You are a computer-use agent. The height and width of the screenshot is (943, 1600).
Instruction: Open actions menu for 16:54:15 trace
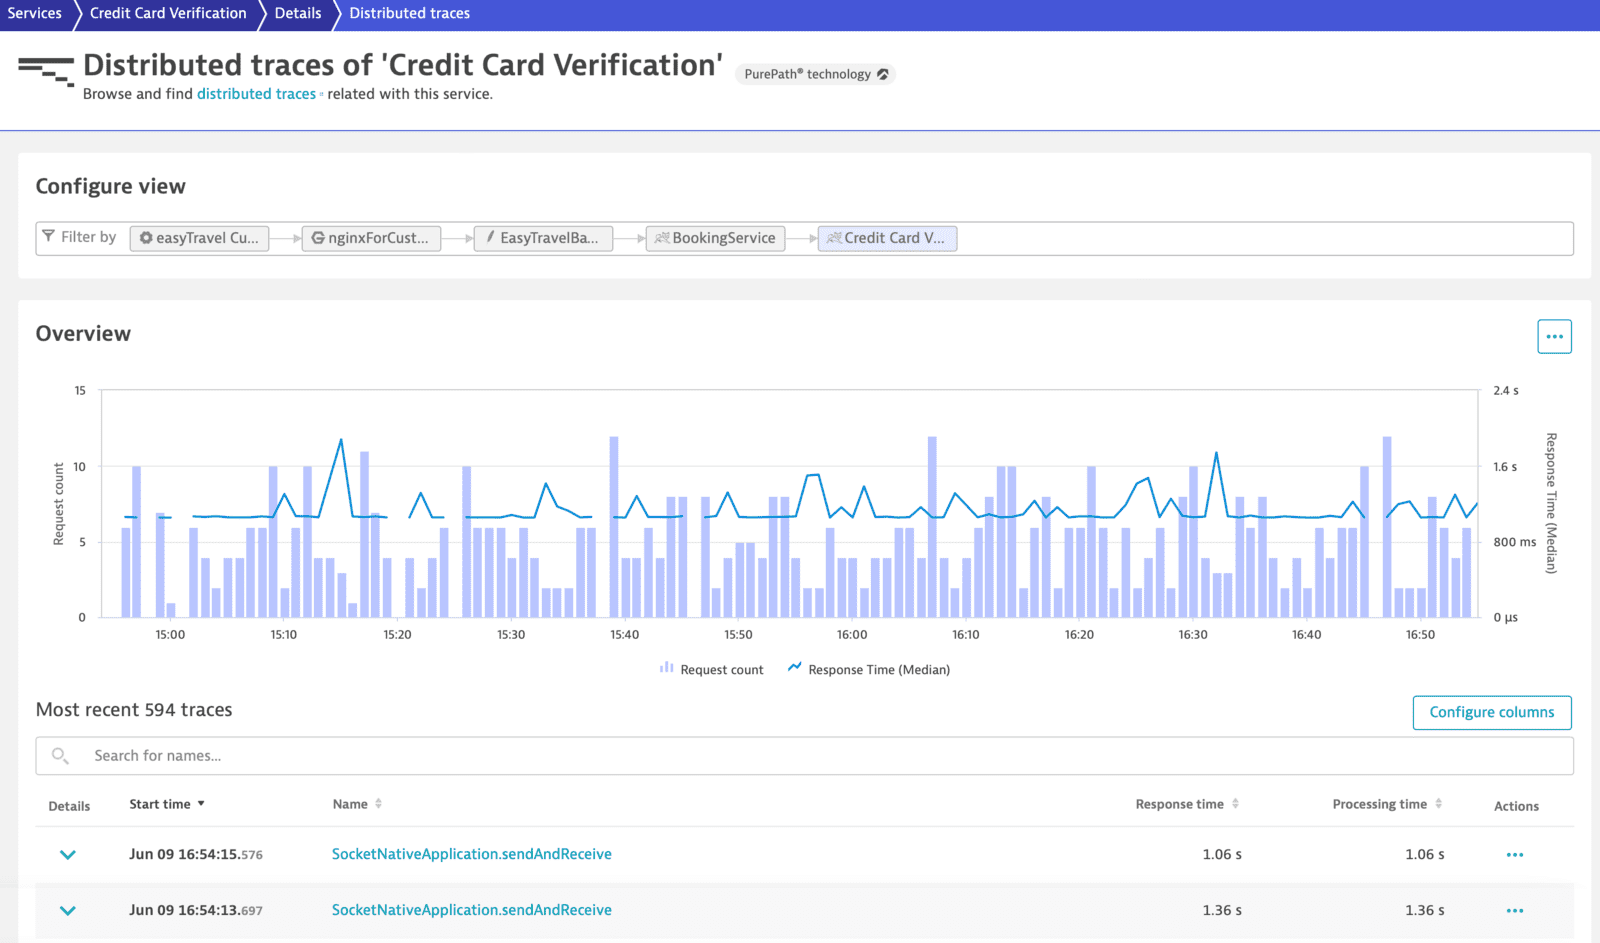click(x=1514, y=855)
